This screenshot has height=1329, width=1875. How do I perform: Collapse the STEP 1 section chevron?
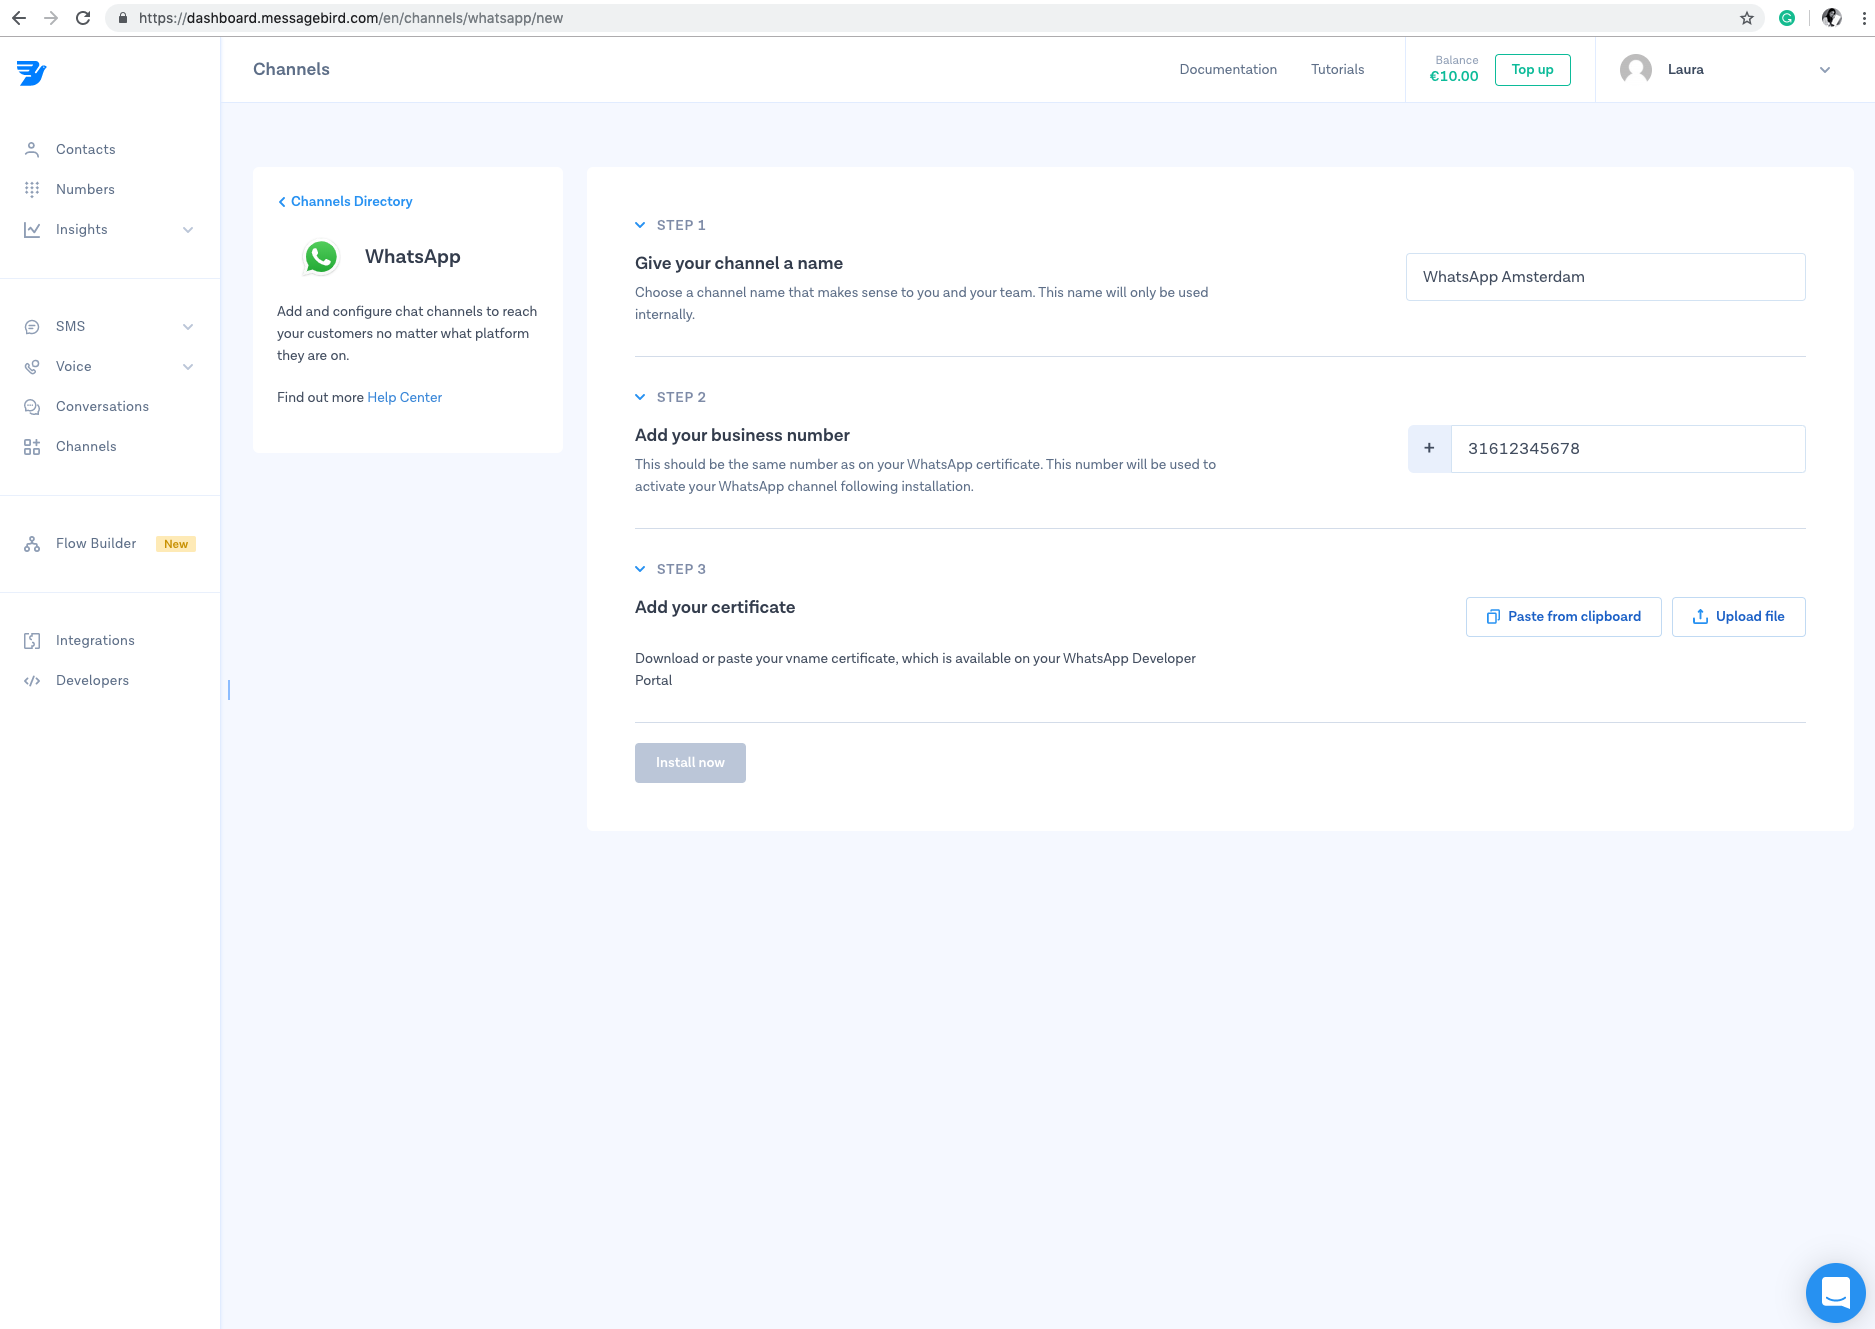tap(640, 225)
